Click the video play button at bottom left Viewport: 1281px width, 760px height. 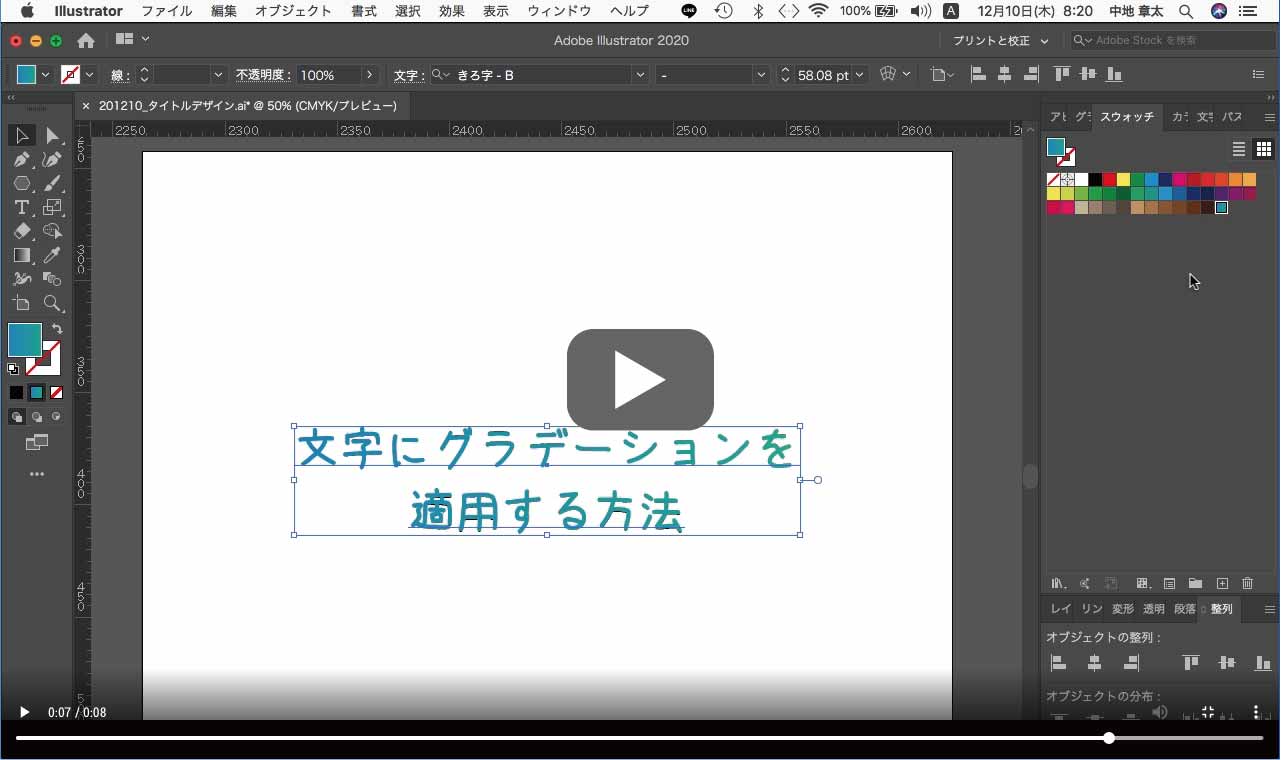click(x=25, y=712)
